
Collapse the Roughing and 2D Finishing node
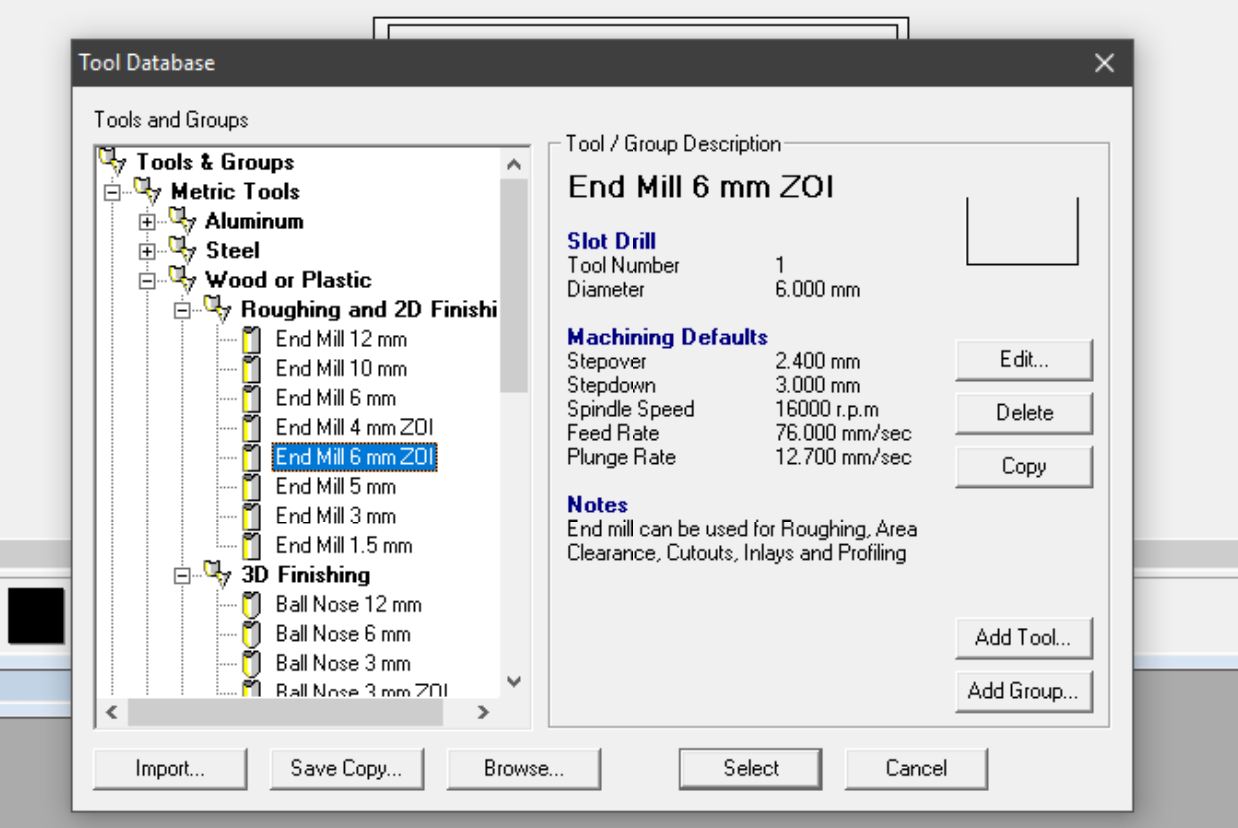[183, 309]
